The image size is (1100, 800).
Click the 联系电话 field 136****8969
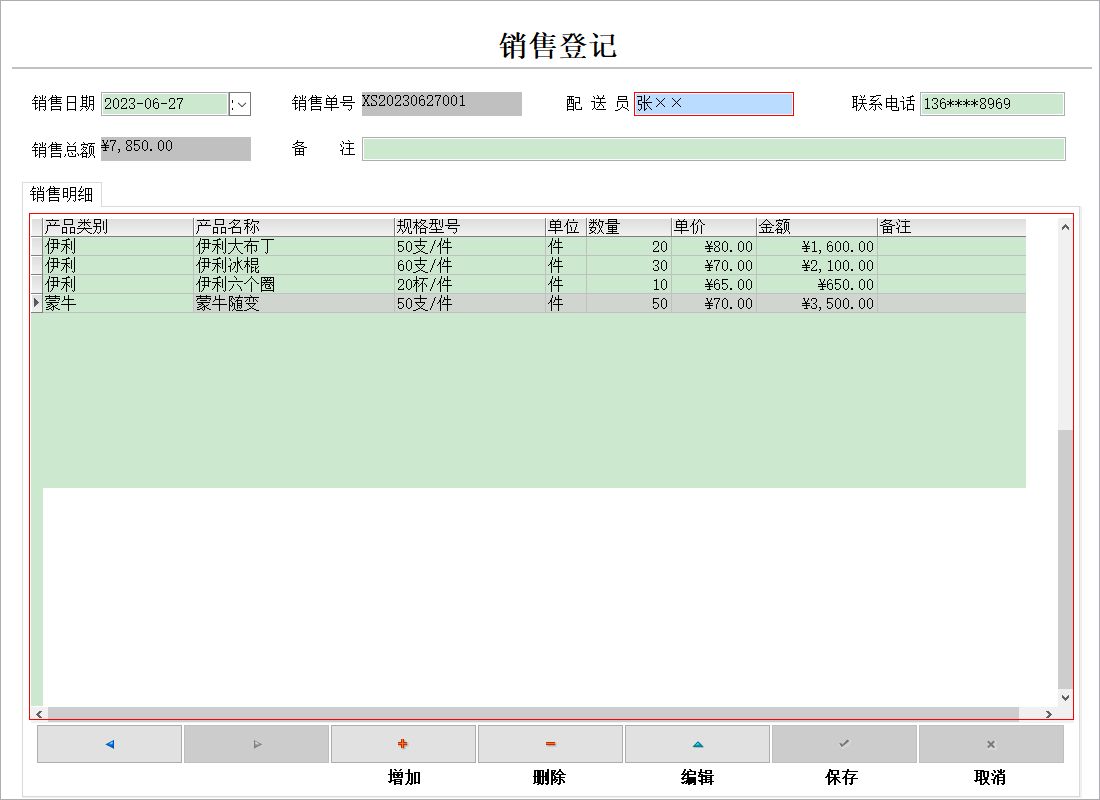[x=992, y=104]
